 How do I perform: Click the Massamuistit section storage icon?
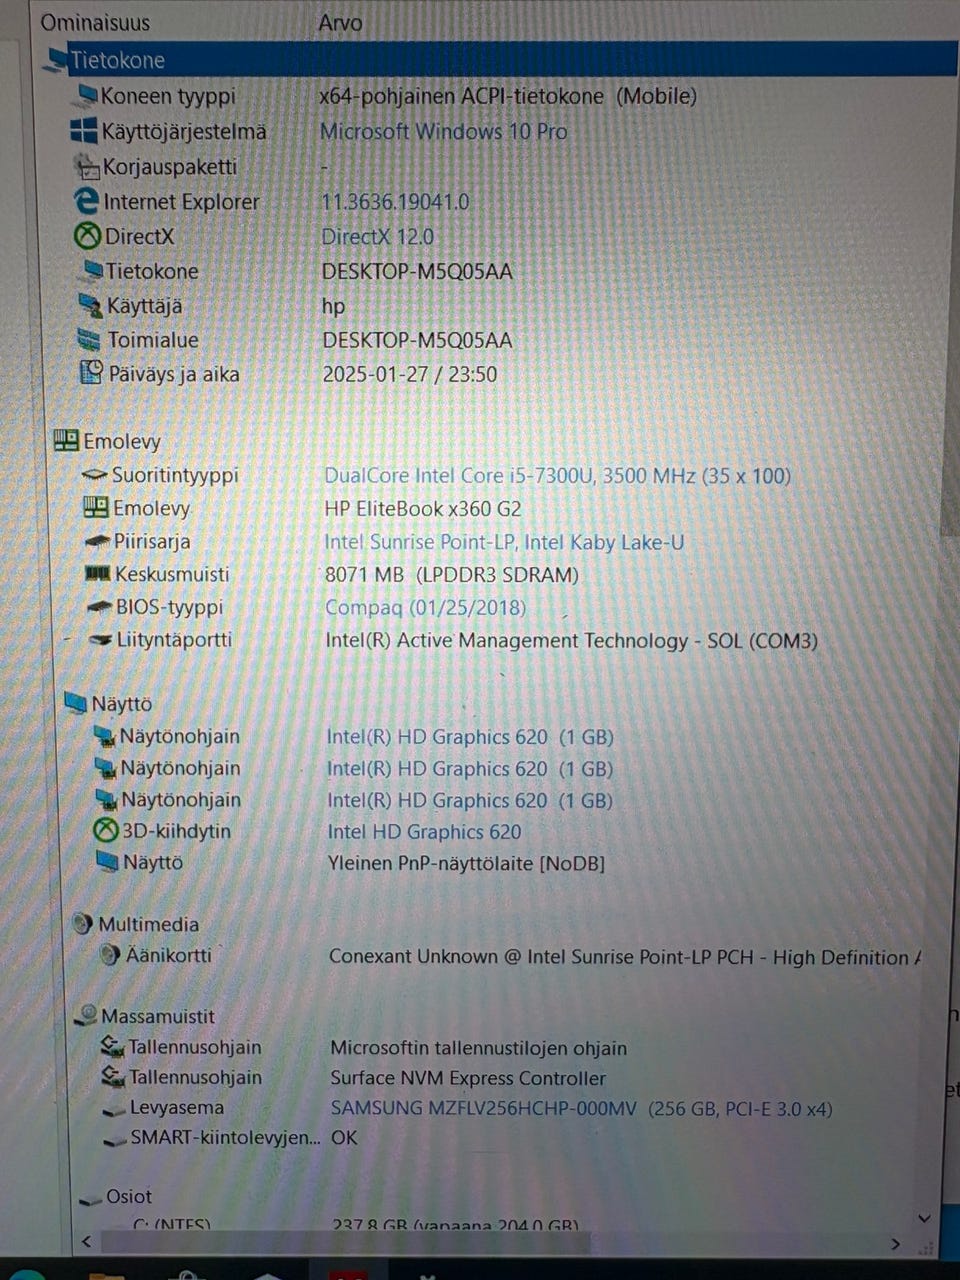(87, 1015)
